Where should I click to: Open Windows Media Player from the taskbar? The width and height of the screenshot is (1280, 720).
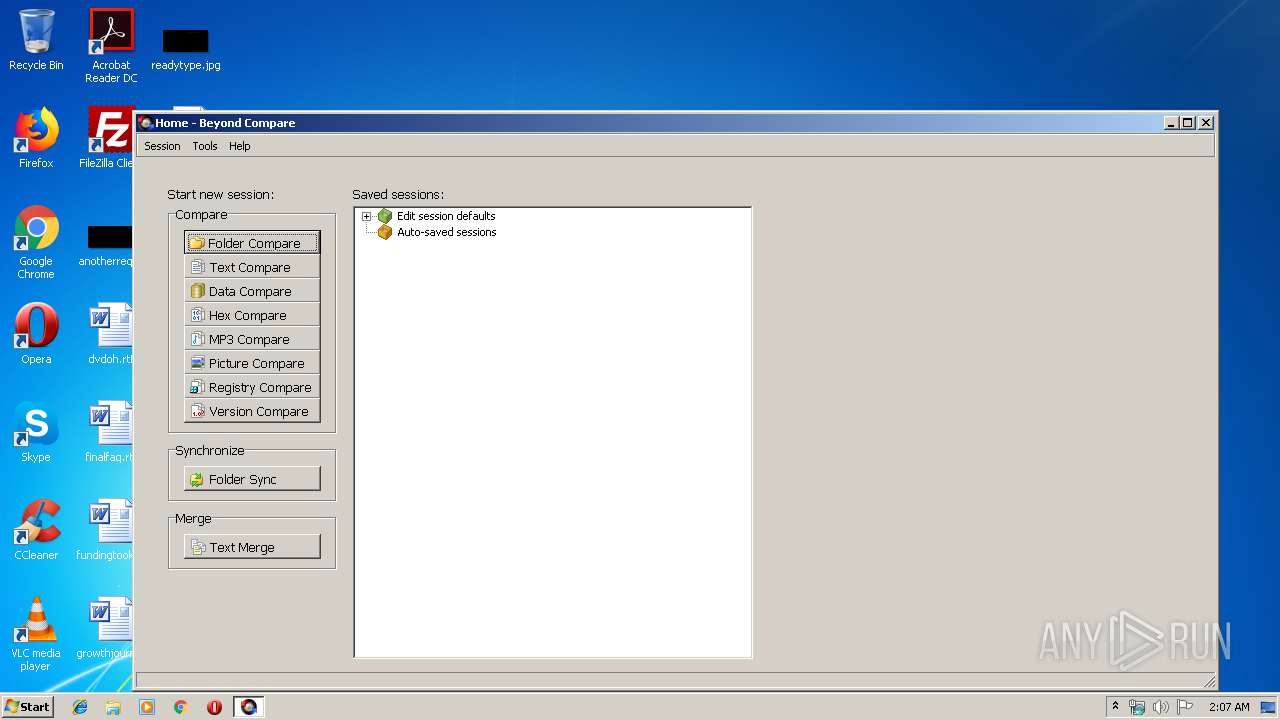click(147, 707)
